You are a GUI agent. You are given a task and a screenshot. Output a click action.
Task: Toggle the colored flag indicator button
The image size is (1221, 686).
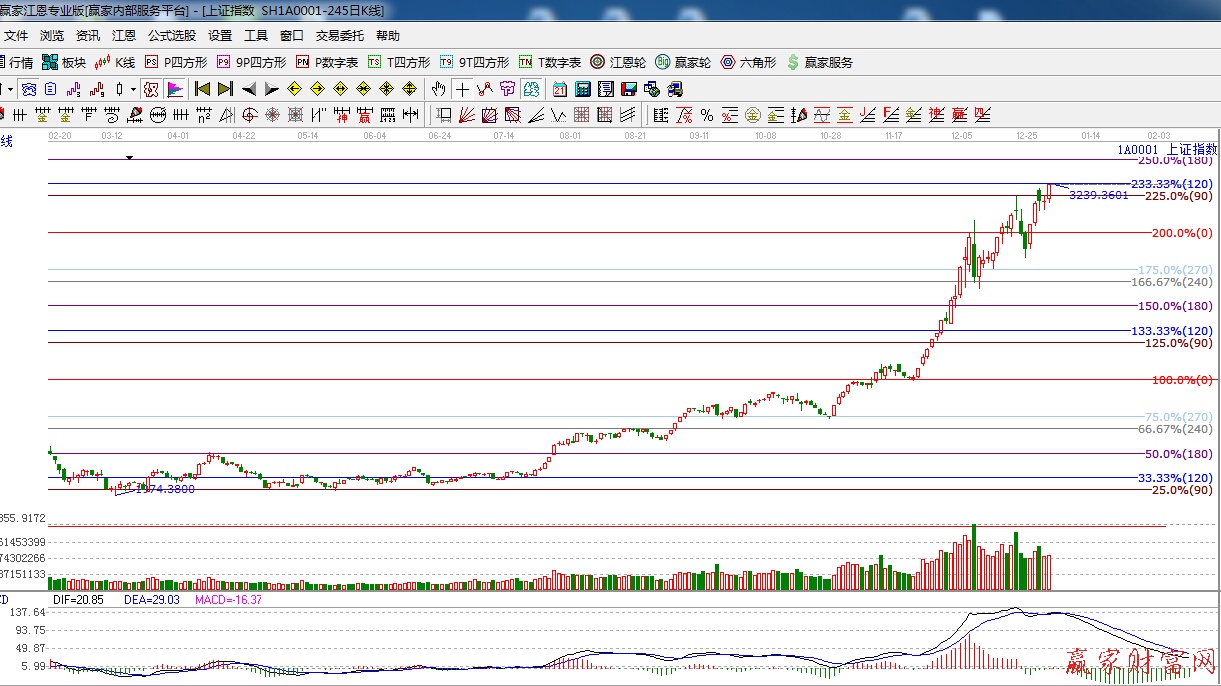[174, 89]
